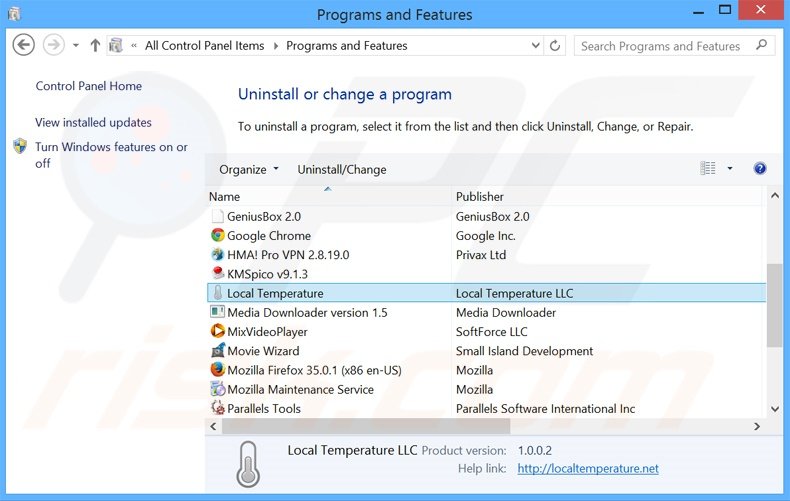Open Turn Windows features on or off
This screenshot has height=501, width=790.
[x=111, y=155]
